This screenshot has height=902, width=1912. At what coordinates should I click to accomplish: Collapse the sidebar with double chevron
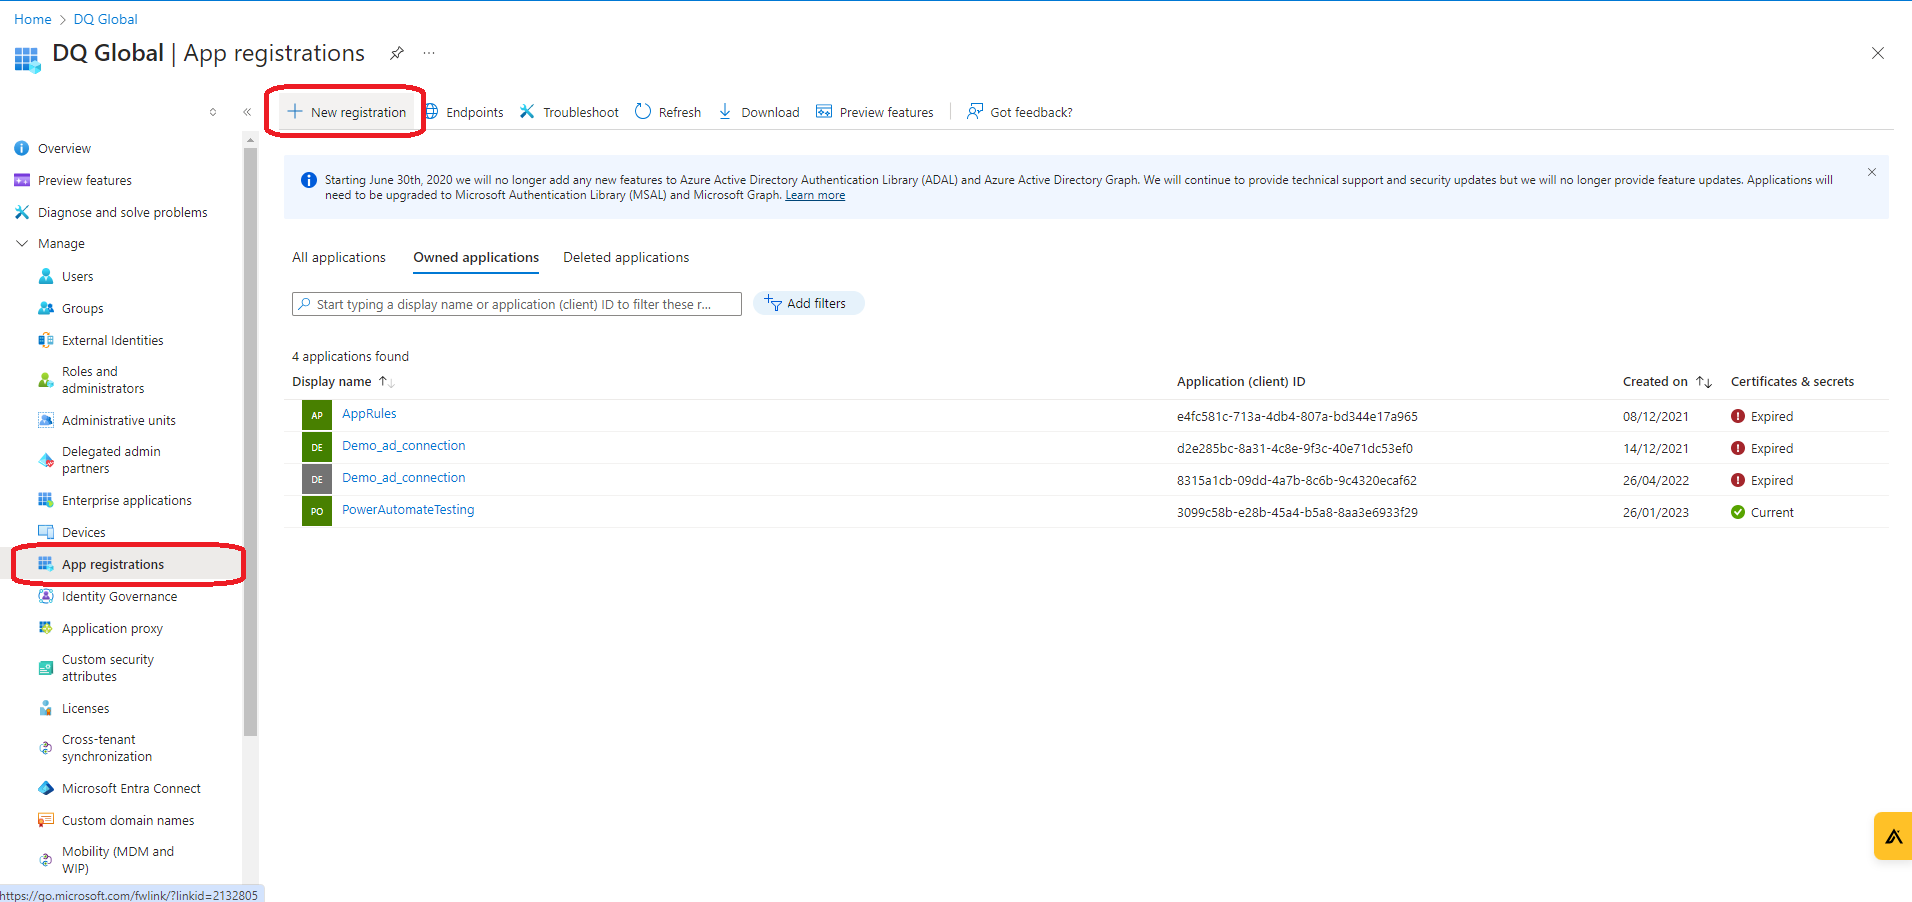[x=247, y=112]
